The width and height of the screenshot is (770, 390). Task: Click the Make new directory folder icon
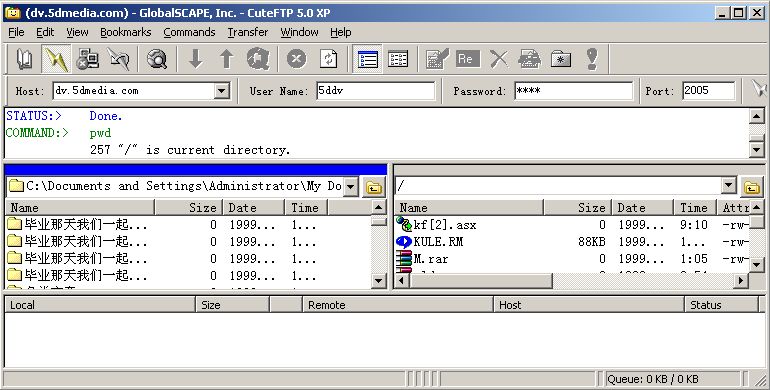561,59
